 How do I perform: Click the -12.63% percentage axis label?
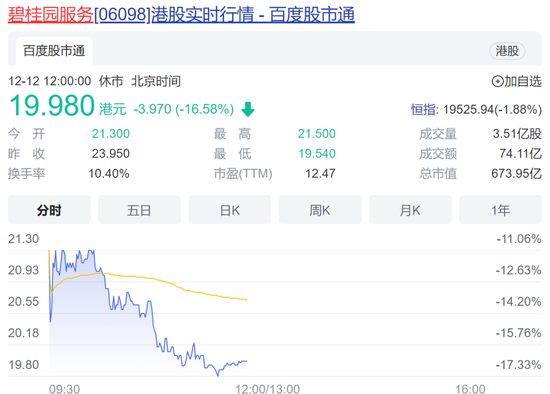[519, 270]
